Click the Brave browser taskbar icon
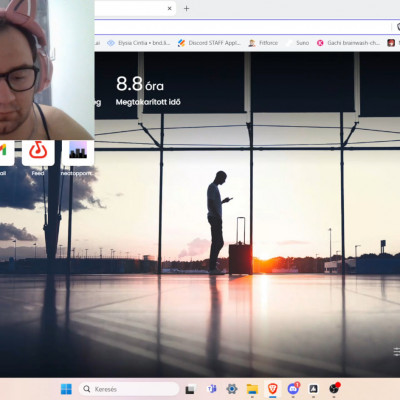Image resolution: width=400 pixels, height=400 pixels. click(x=272, y=389)
